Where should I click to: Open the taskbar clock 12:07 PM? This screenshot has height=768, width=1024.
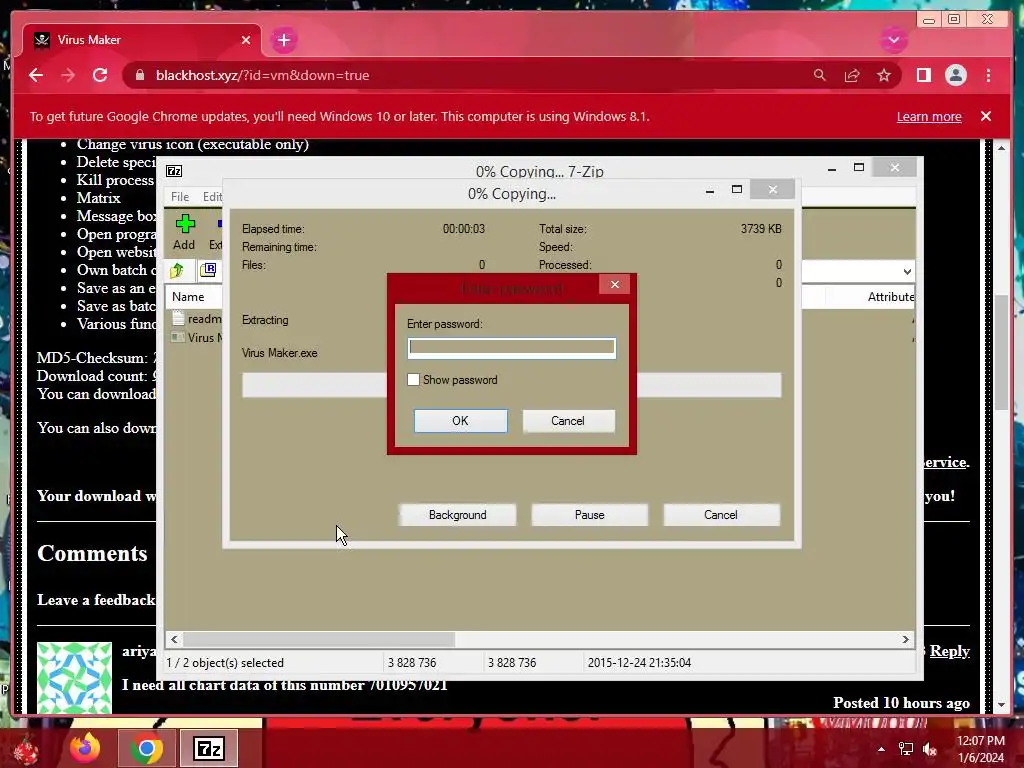[x=980, y=749]
